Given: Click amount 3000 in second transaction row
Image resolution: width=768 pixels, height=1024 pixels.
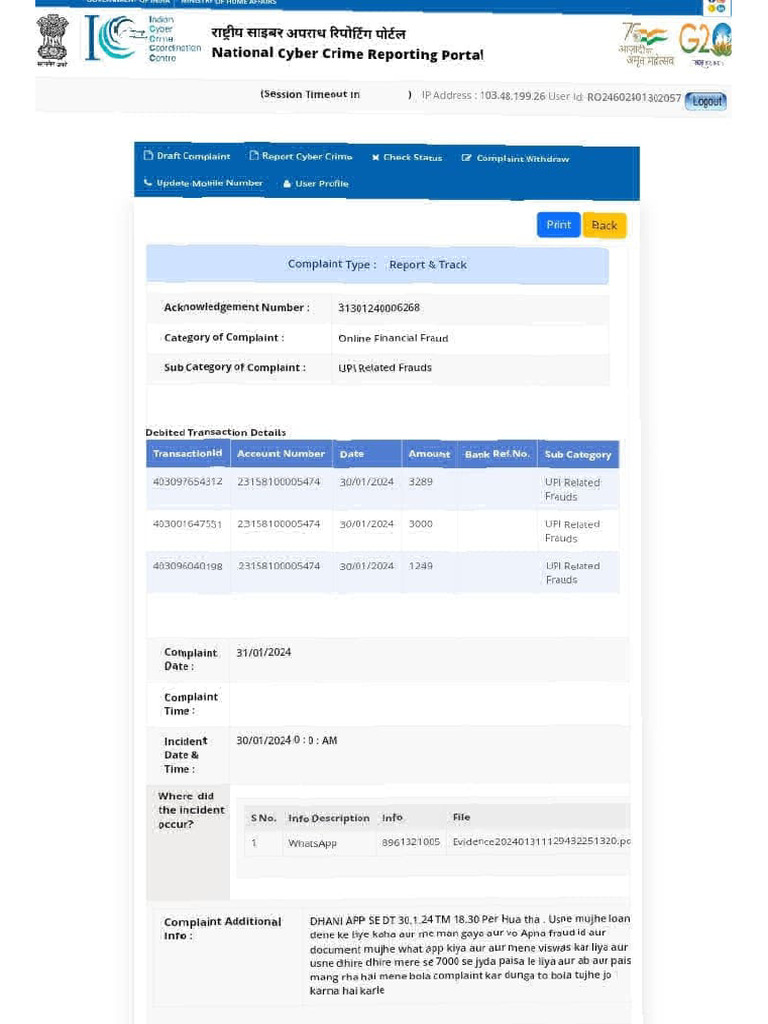Looking at the screenshot, I should (x=421, y=524).
